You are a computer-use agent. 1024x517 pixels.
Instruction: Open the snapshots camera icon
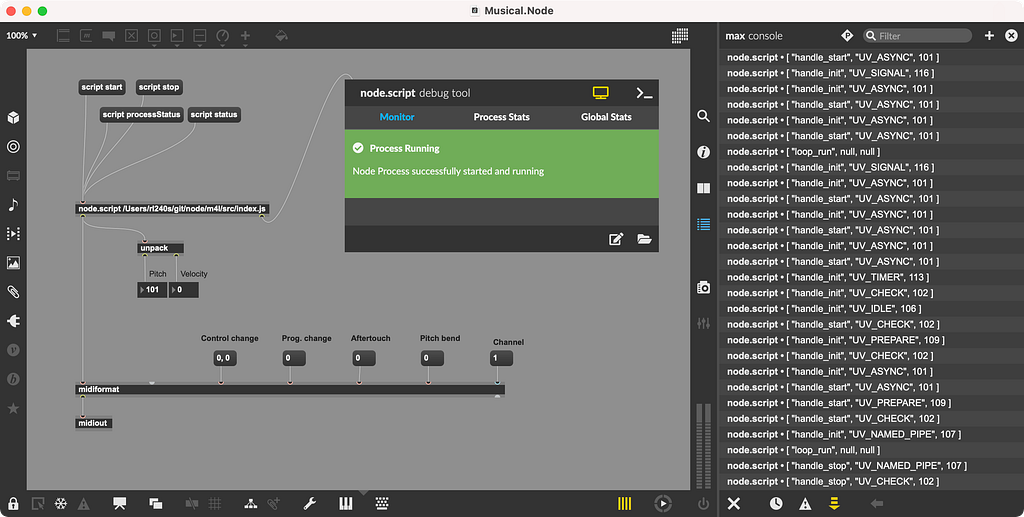pyautogui.click(x=704, y=288)
